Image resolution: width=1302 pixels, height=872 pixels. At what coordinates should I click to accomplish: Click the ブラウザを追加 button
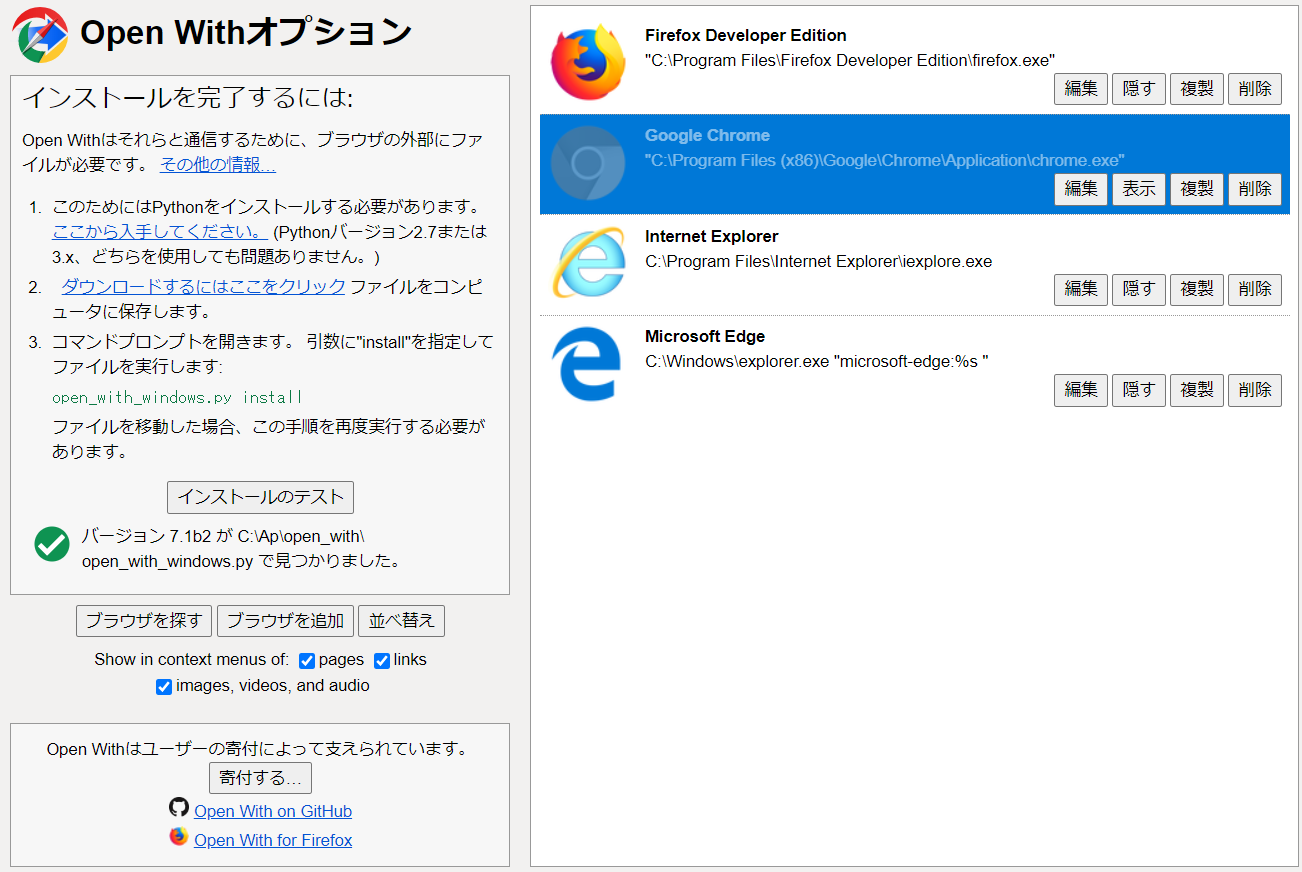(x=285, y=621)
